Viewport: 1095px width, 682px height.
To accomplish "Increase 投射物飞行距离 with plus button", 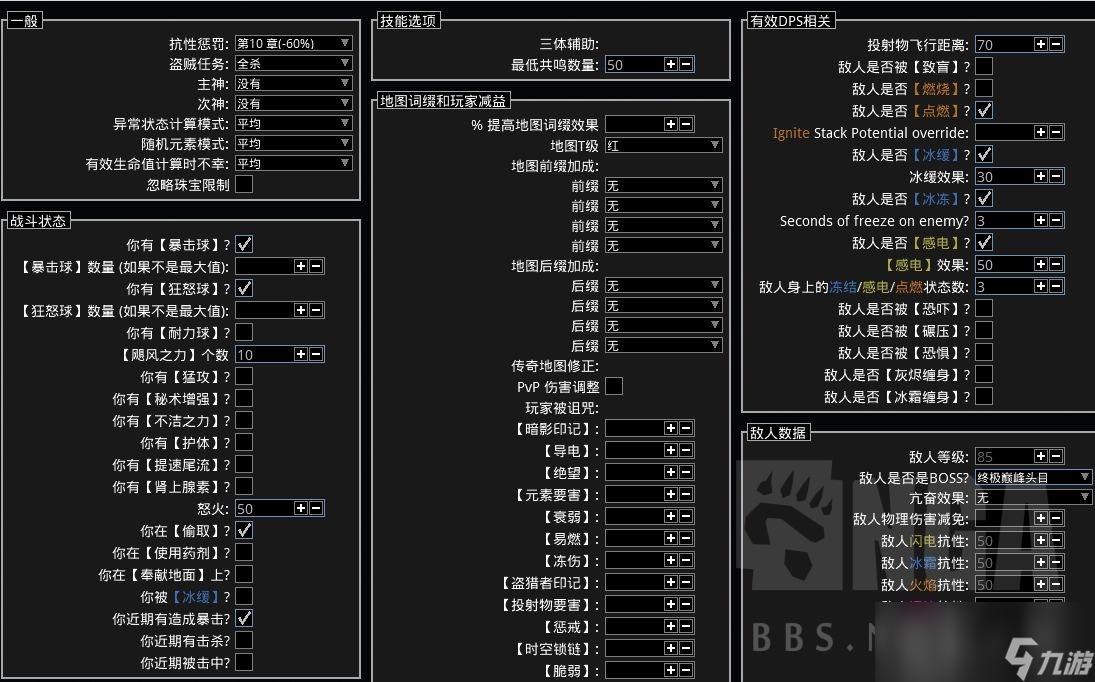I will pos(1041,44).
